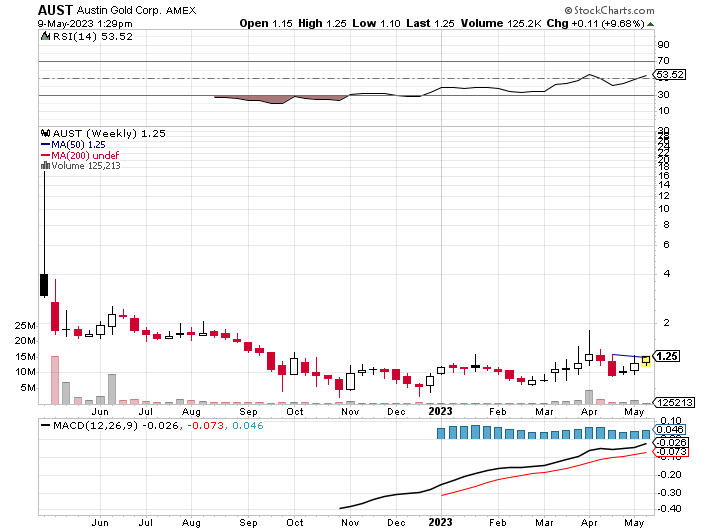Click the -0.20 label on MACD axis
This screenshot has height=529, width=704.
coord(669,475)
